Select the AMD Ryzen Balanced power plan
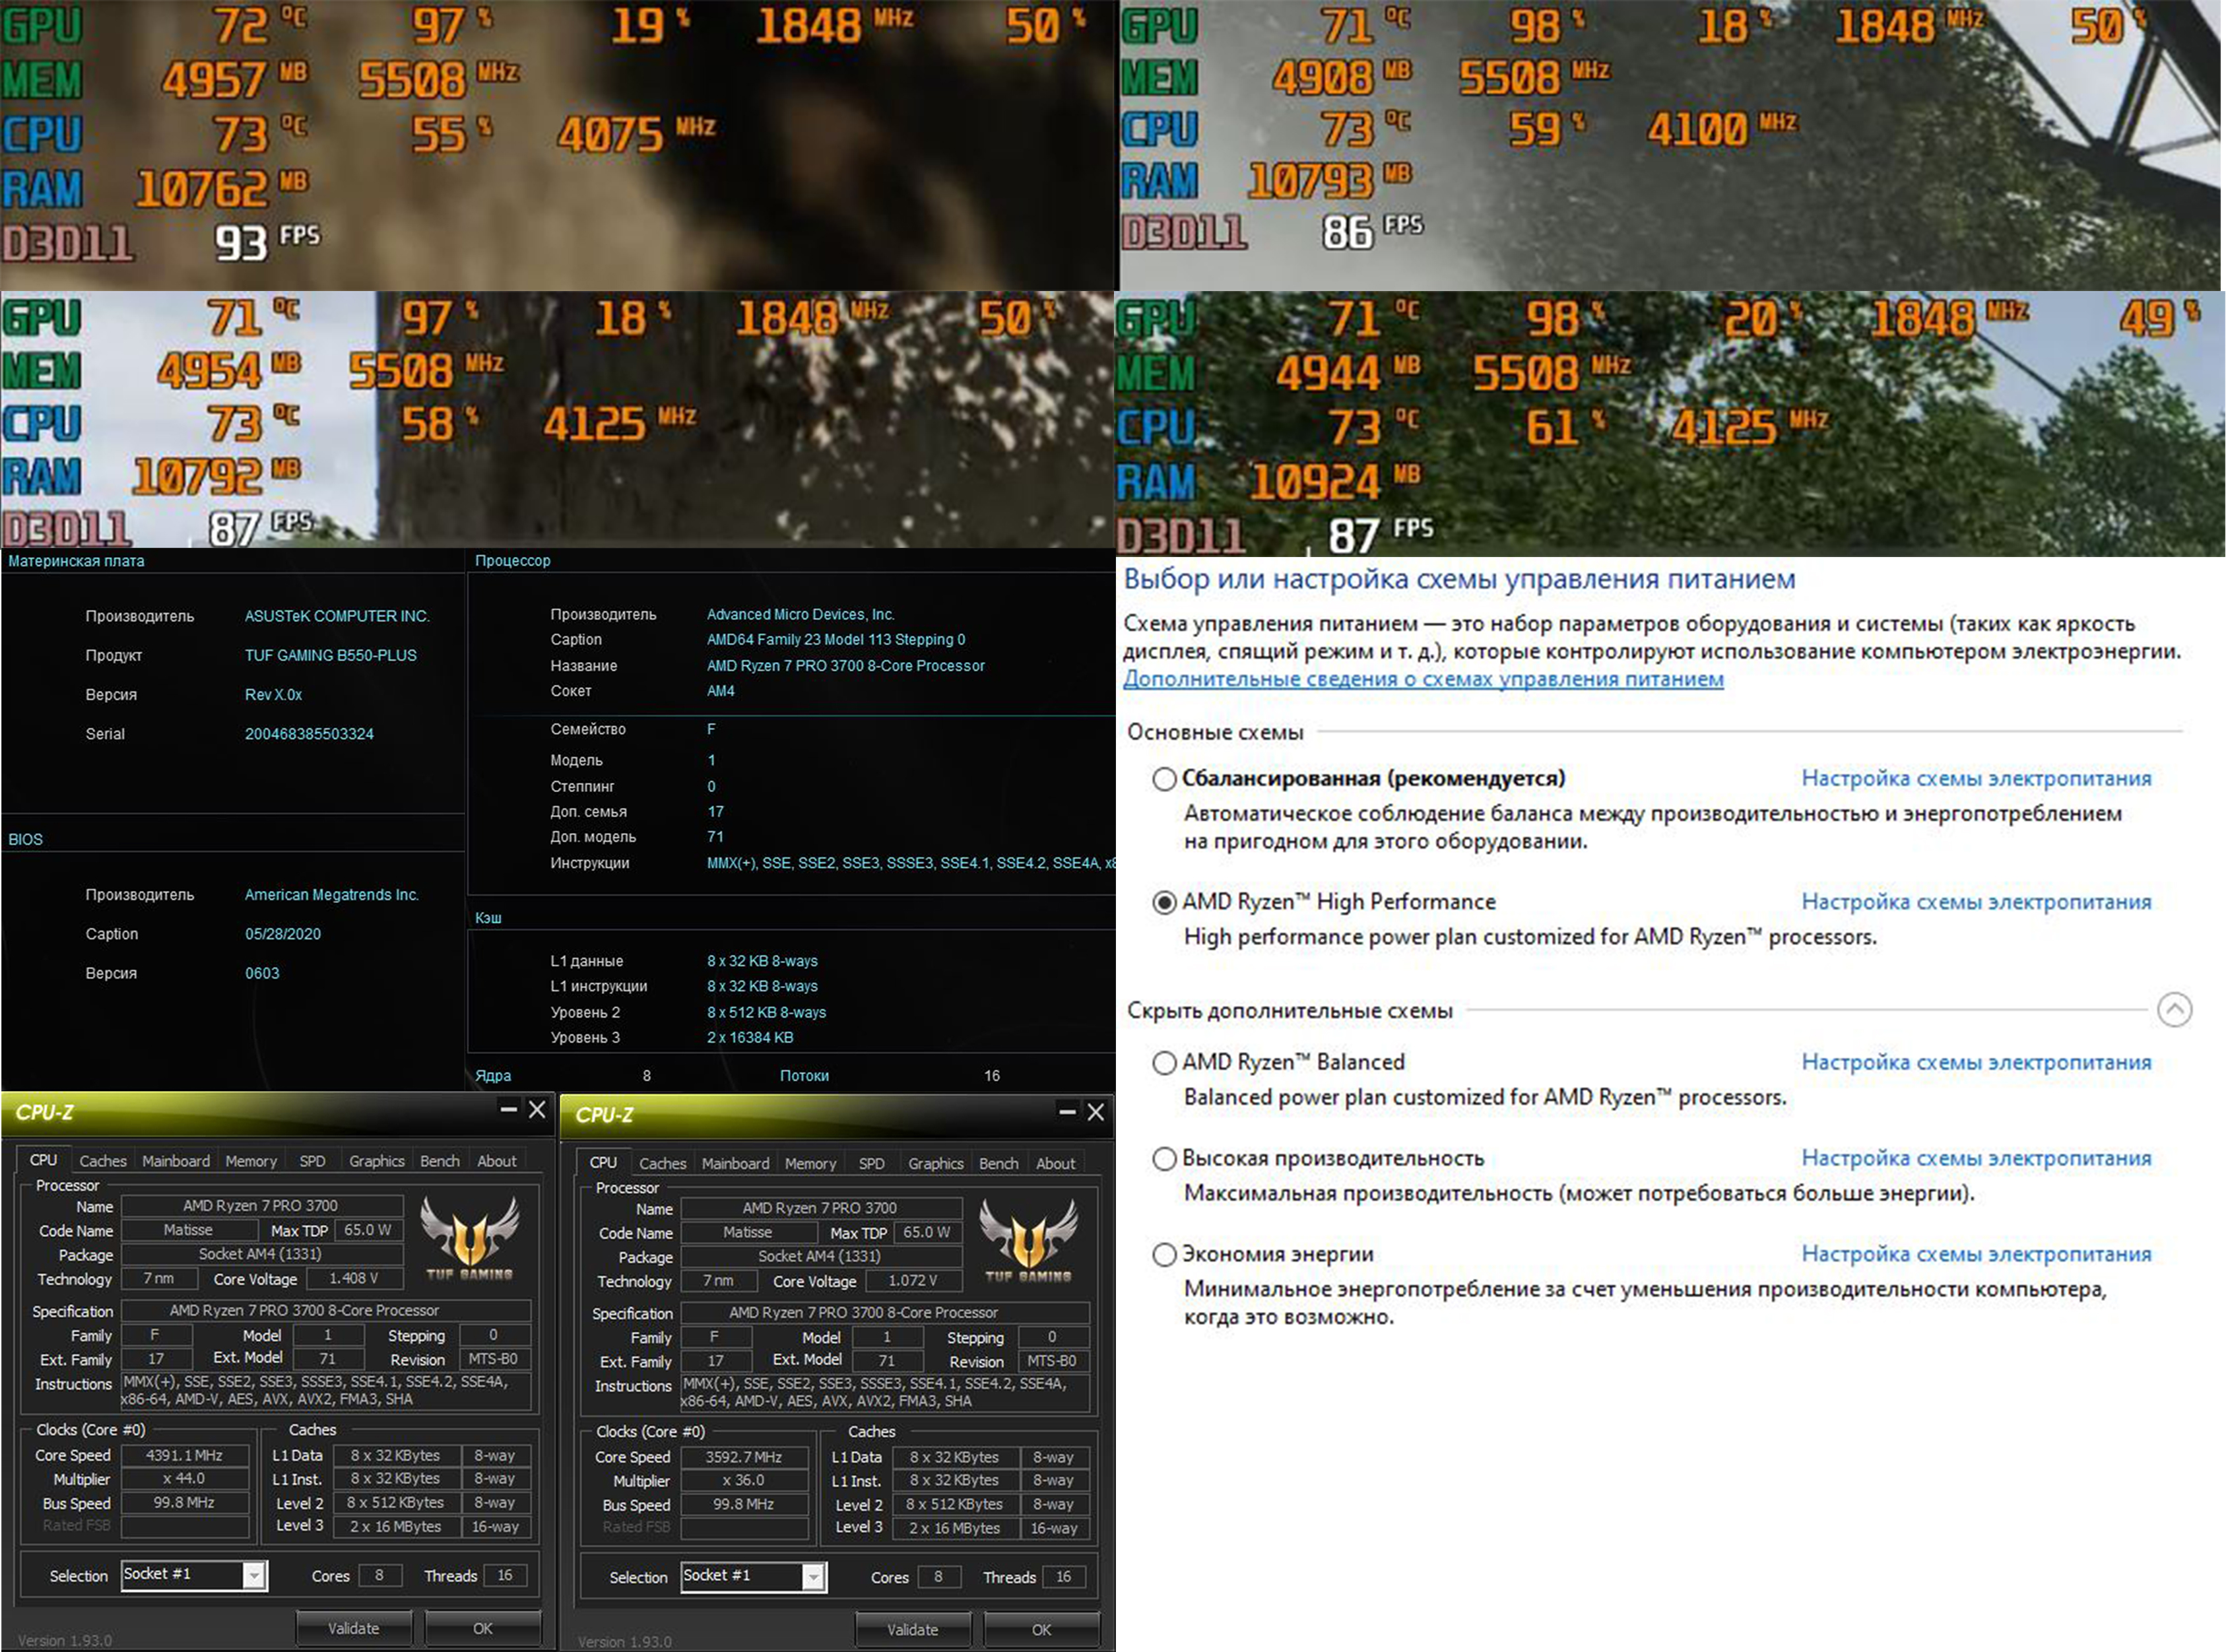 pos(1164,1063)
